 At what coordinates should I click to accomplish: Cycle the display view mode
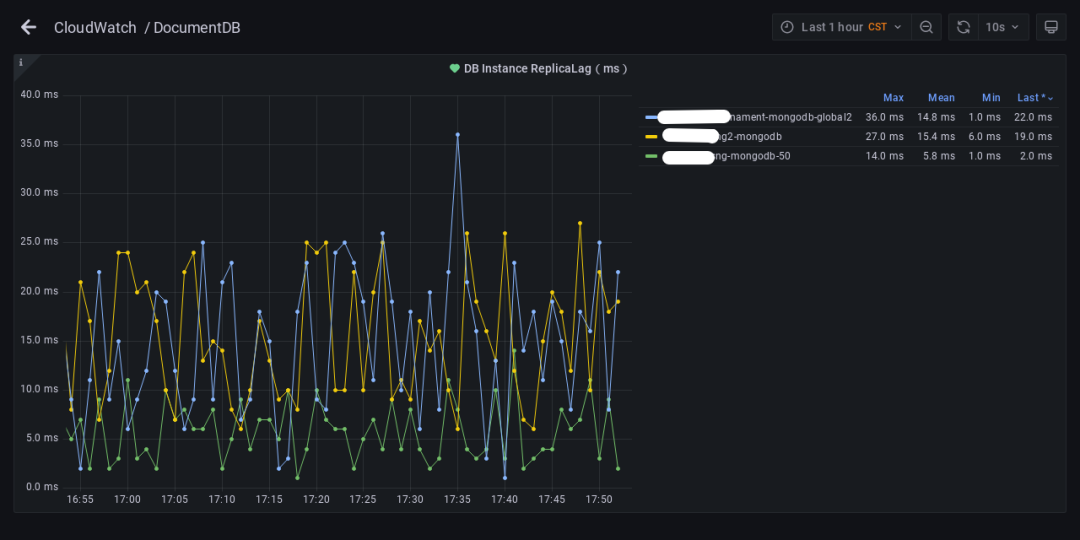coord(1051,27)
